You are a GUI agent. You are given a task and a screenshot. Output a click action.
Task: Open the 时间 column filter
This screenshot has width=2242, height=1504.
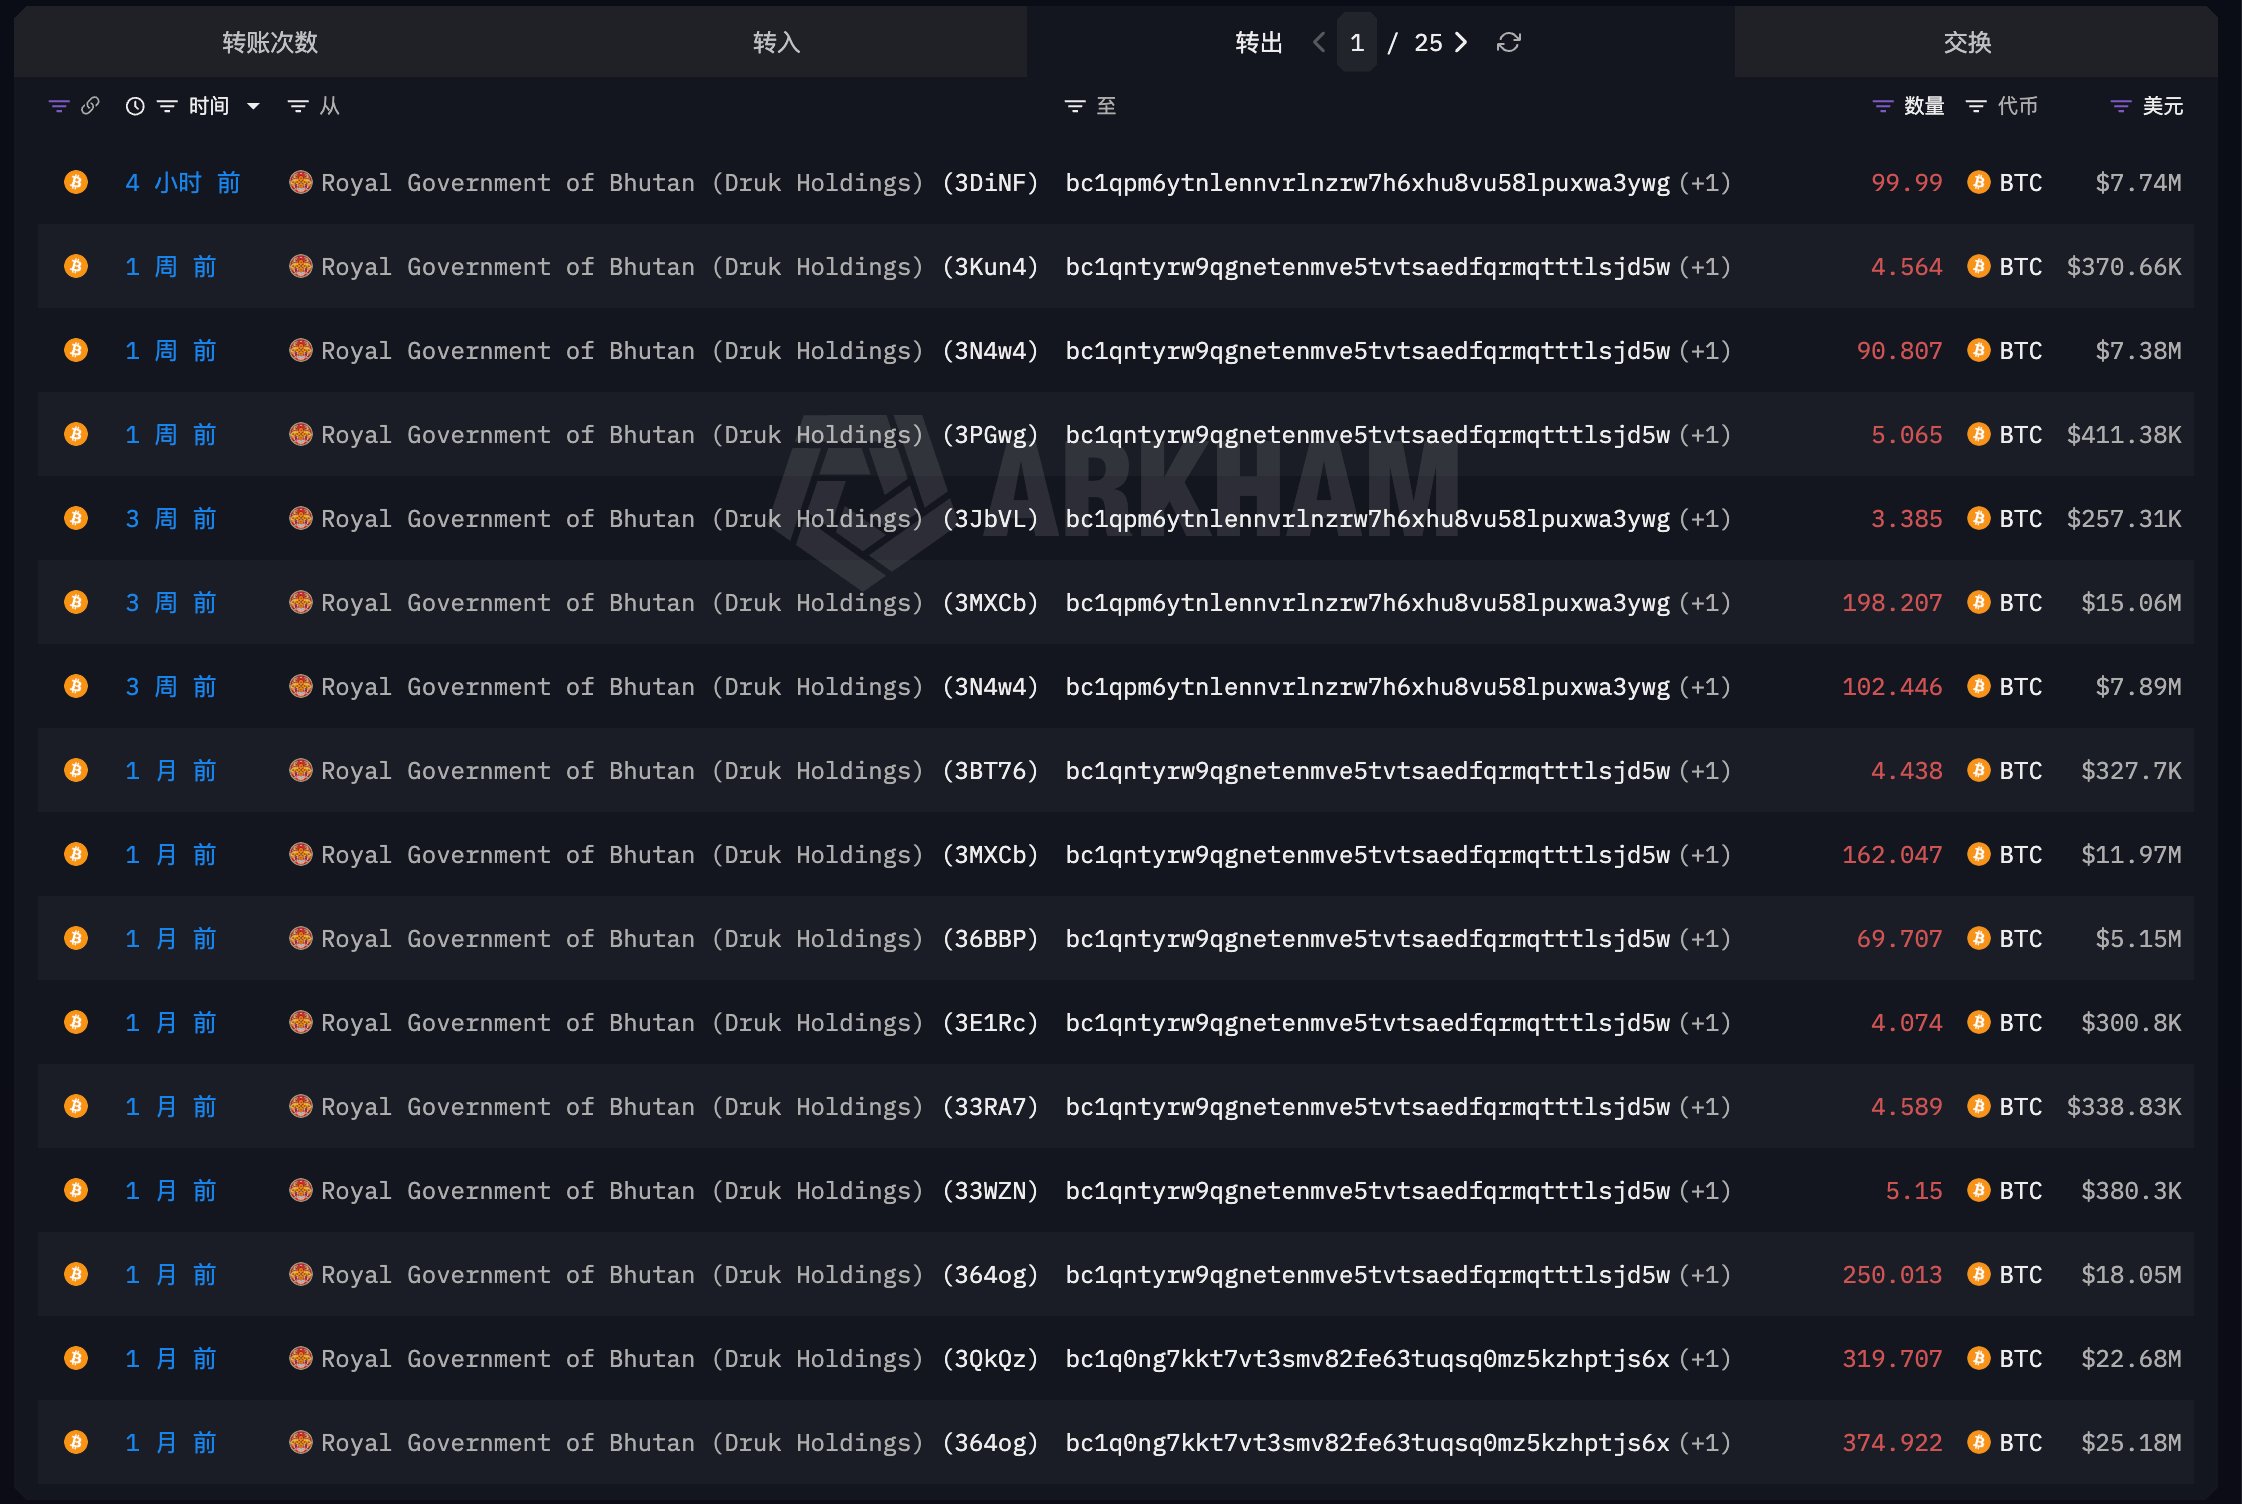pos(167,106)
